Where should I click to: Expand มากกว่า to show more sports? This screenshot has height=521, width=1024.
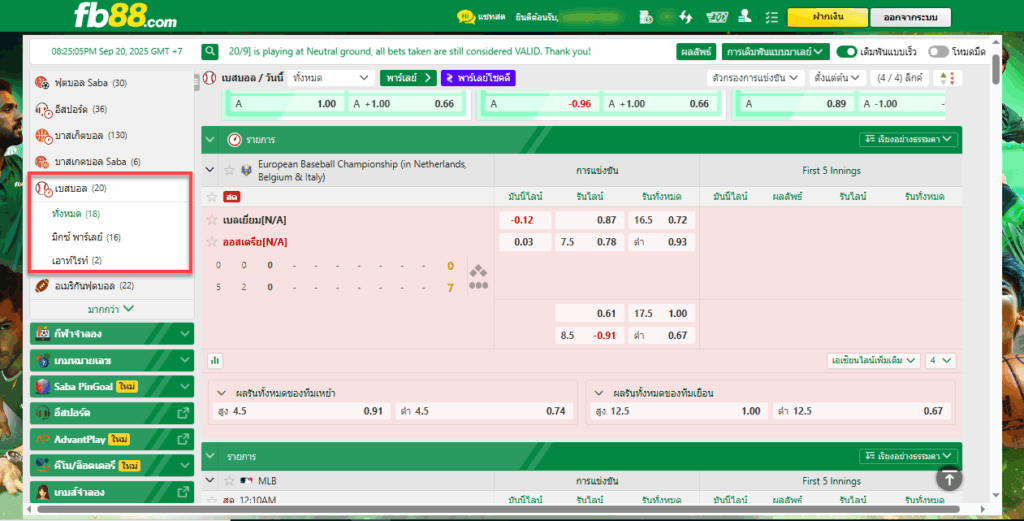pos(111,309)
